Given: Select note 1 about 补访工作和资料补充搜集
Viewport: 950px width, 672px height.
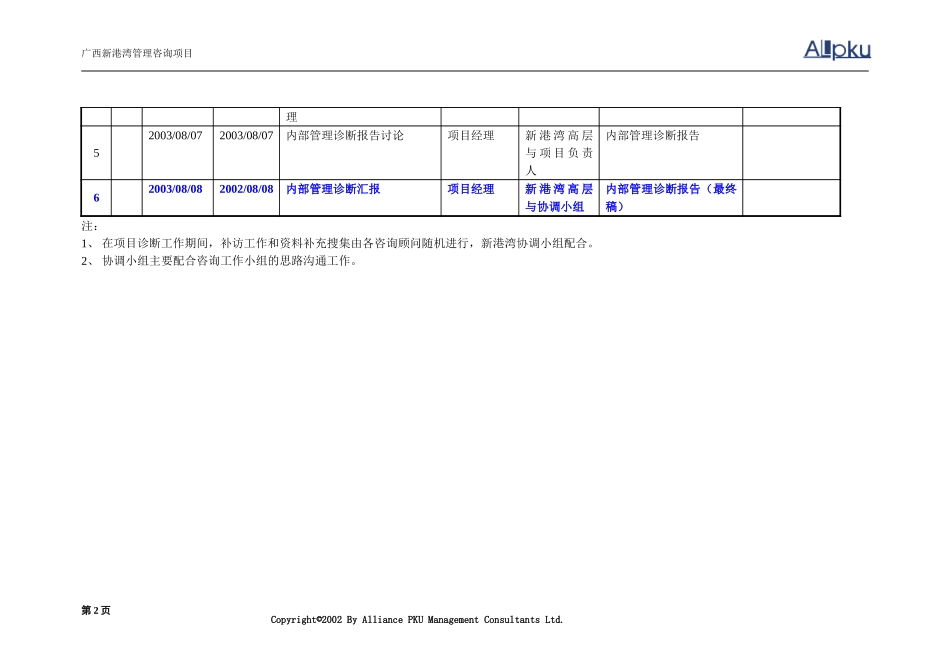Looking at the screenshot, I should tap(338, 244).
